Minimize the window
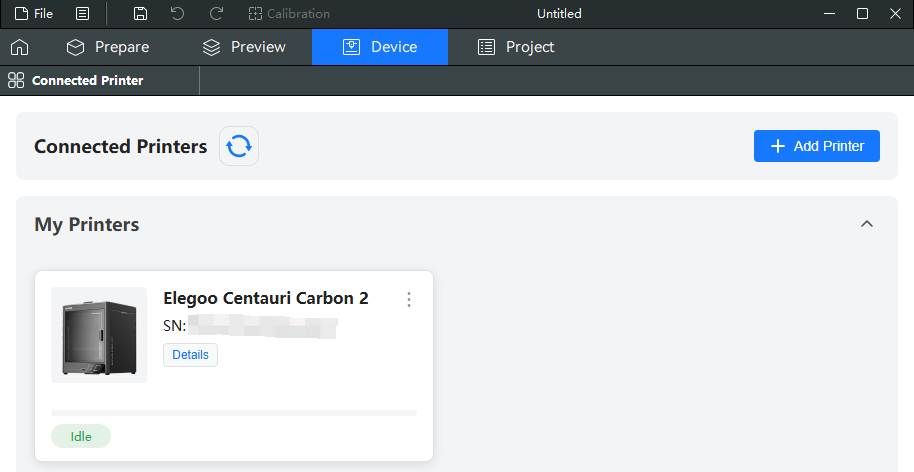 [x=829, y=13]
